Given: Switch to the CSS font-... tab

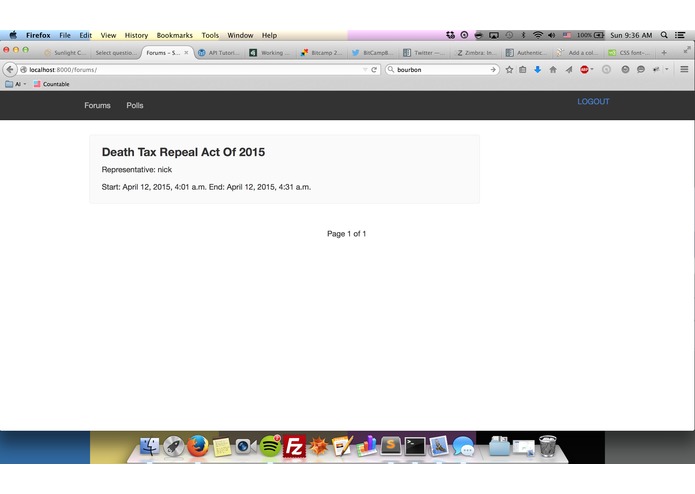Looking at the screenshot, I should click(x=629, y=53).
